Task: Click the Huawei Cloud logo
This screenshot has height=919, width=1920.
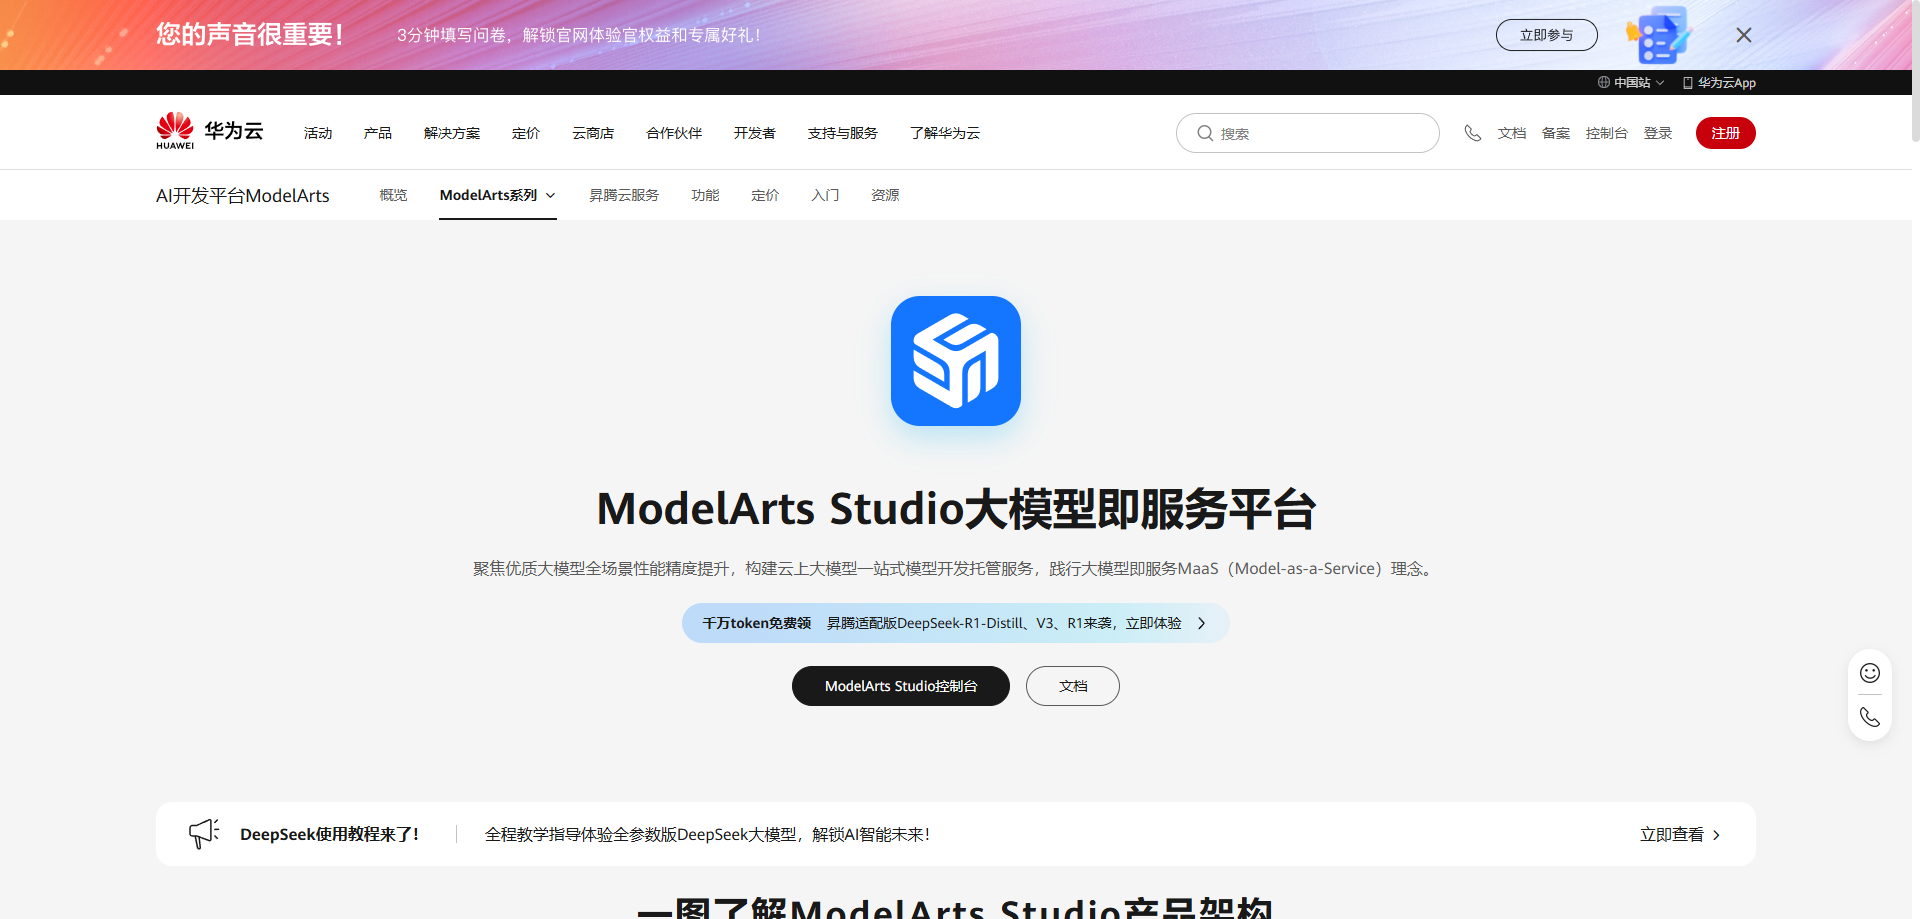Action: coord(210,132)
